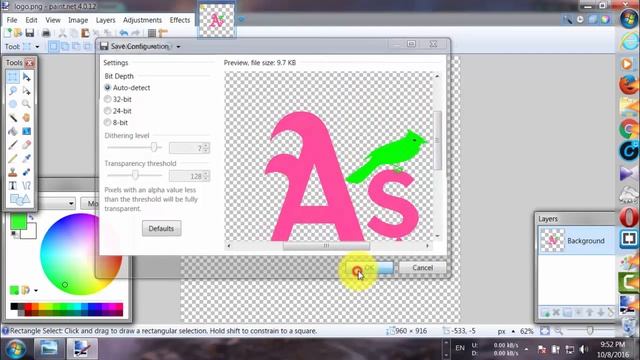
Task: Click the Cancel button
Action: coord(422,268)
